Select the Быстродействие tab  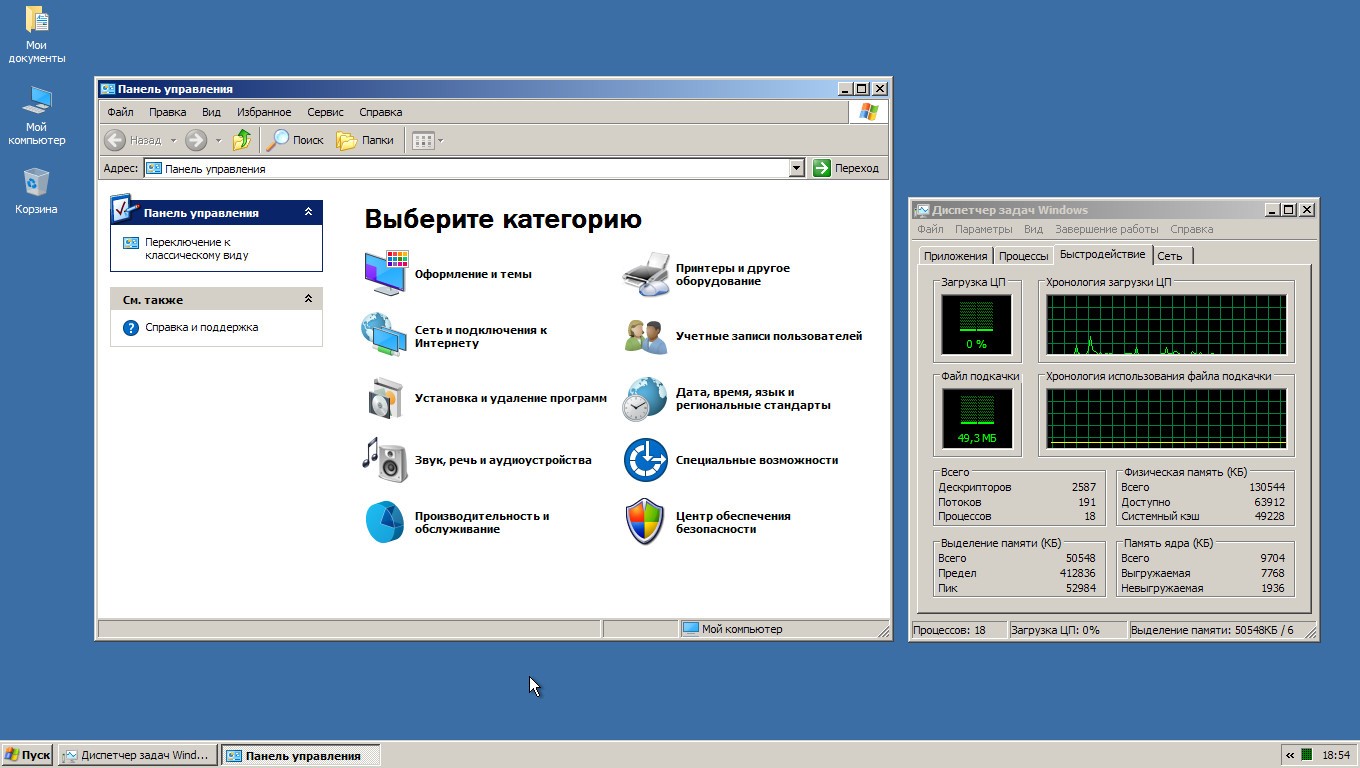(1103, 254)
